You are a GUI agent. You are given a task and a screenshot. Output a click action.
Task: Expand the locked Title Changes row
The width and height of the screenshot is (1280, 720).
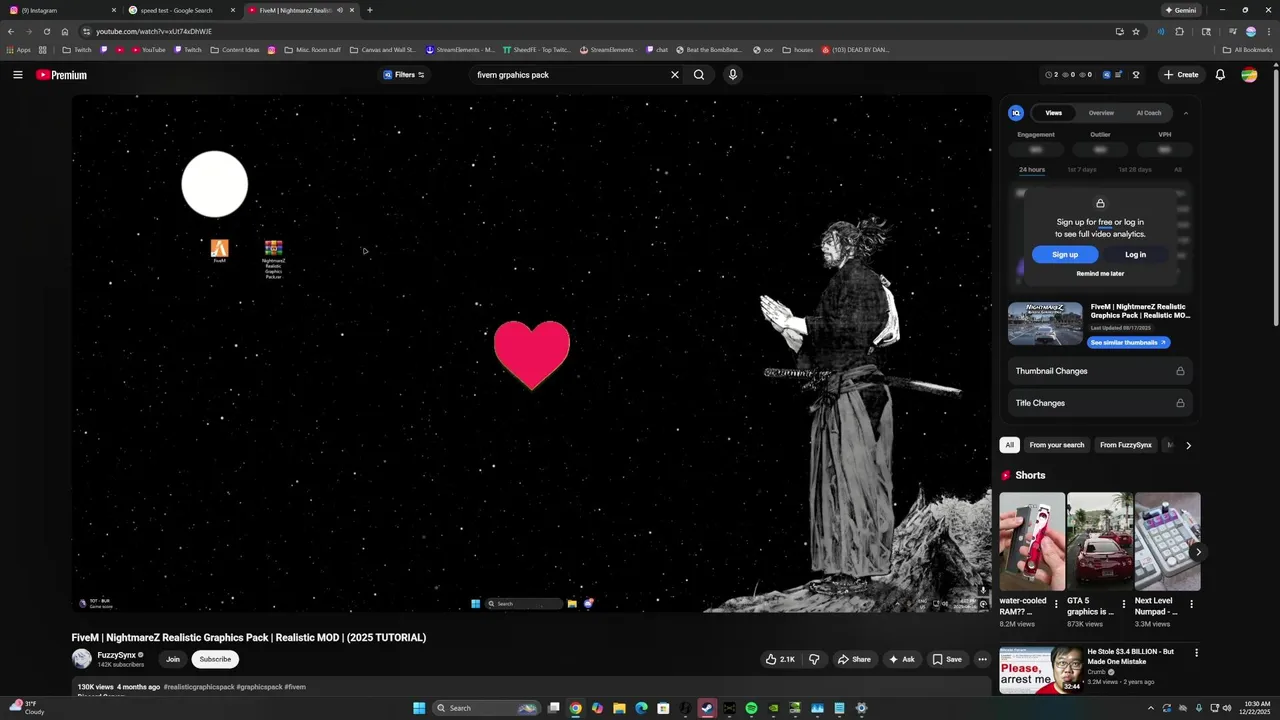[1100, 403]
